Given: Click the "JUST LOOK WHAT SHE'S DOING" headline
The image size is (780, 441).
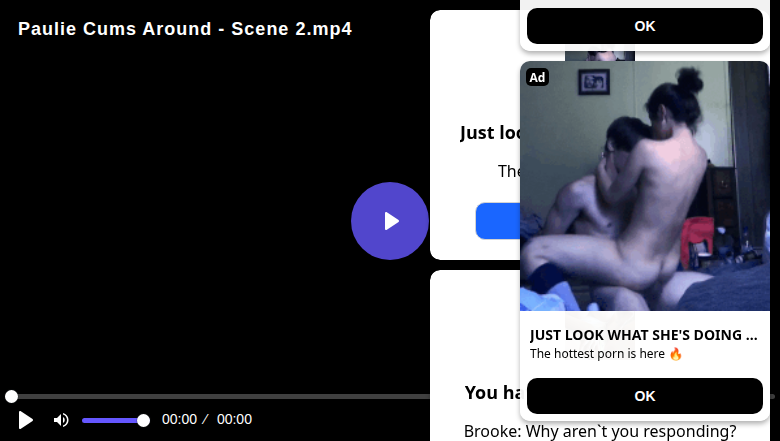Looking at the screenshot, I should click(643, 335).
